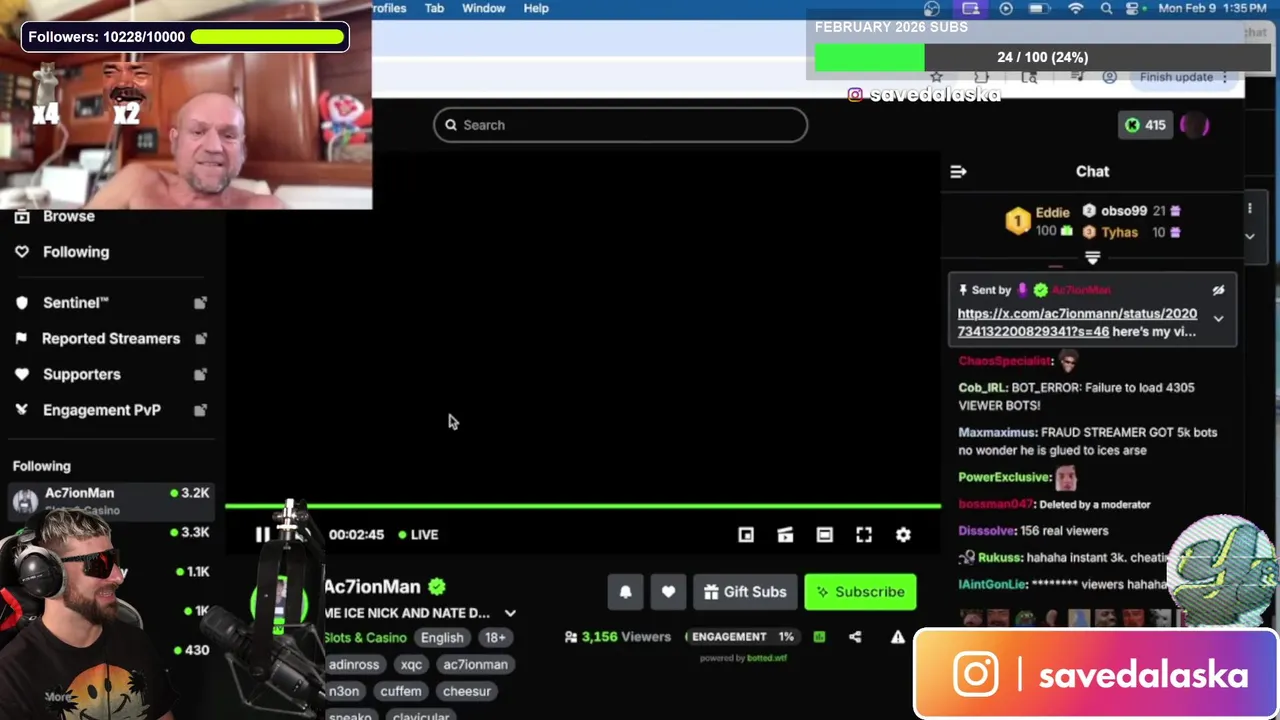Image resolution: width=1280 pixels, height=720 pixels.
Task: Click the cheesur tag
Action: pyautogui.click(x=467, y=691)
